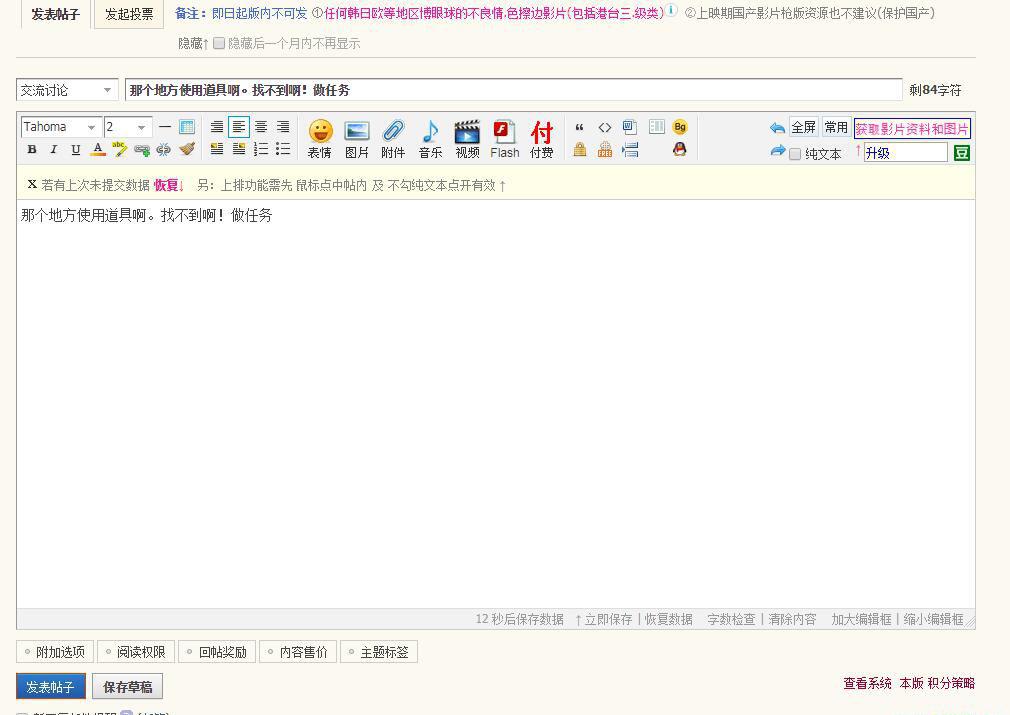The height and width of the screenshot is (715, 1010).
Task: Expand the 主题标签 section
Action: pos(379,652)
